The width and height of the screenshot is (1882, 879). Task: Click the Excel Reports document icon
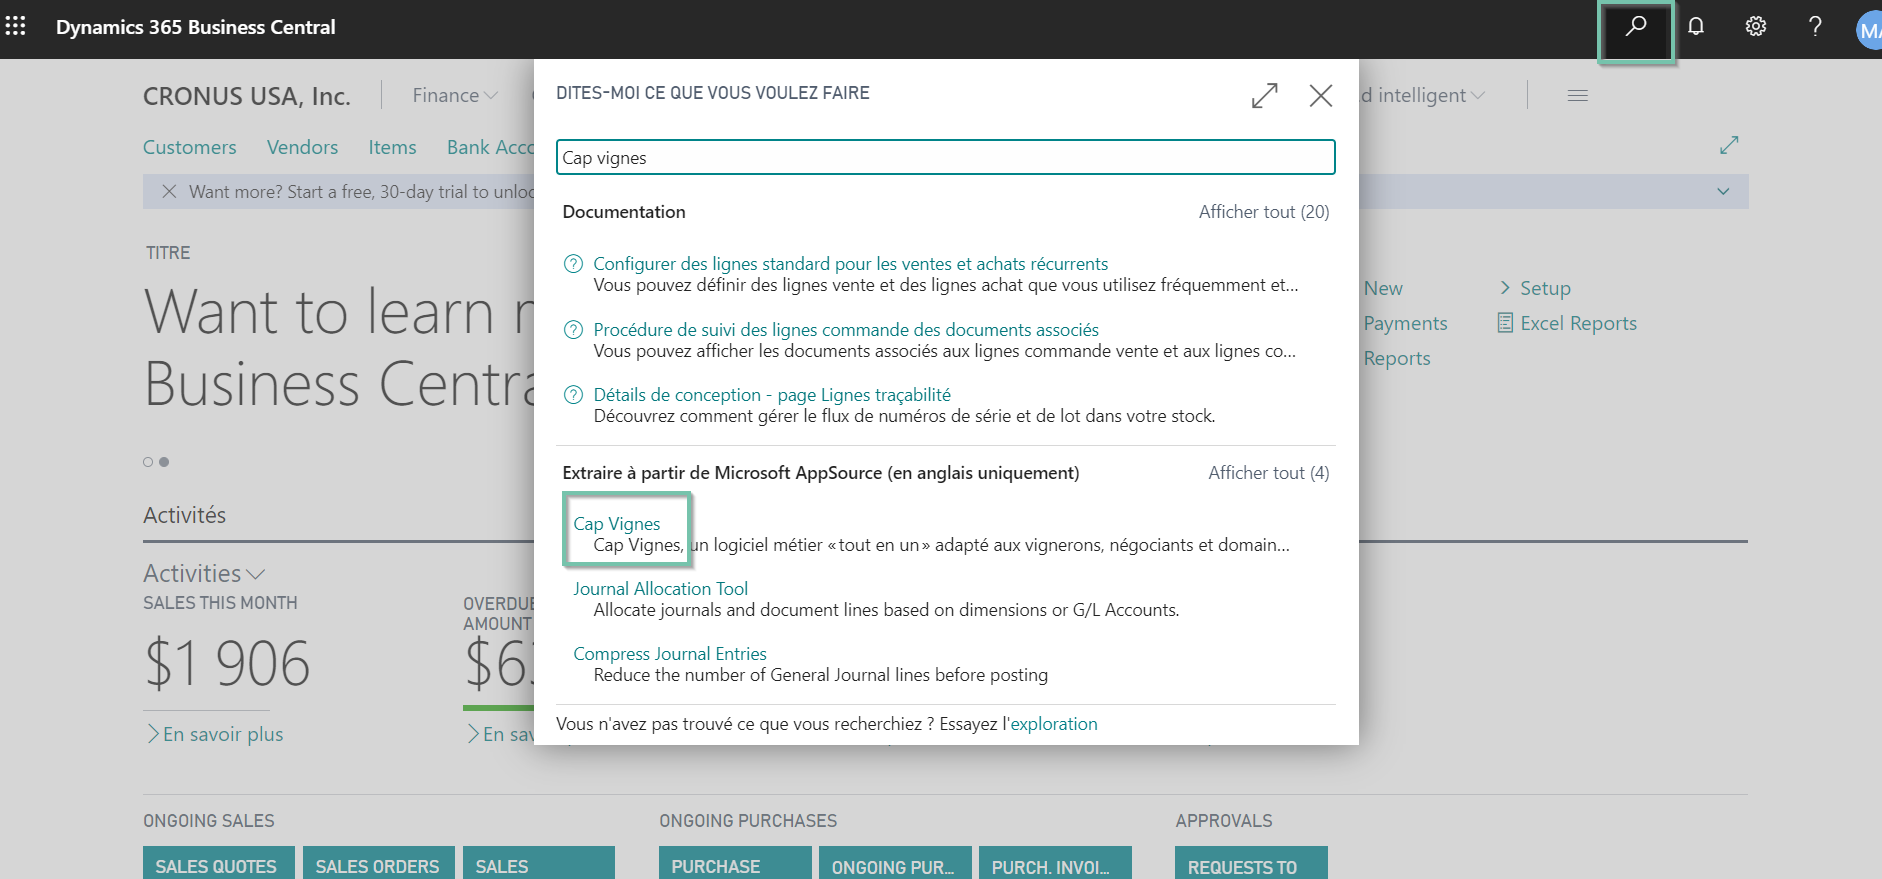click(1505, 323)
